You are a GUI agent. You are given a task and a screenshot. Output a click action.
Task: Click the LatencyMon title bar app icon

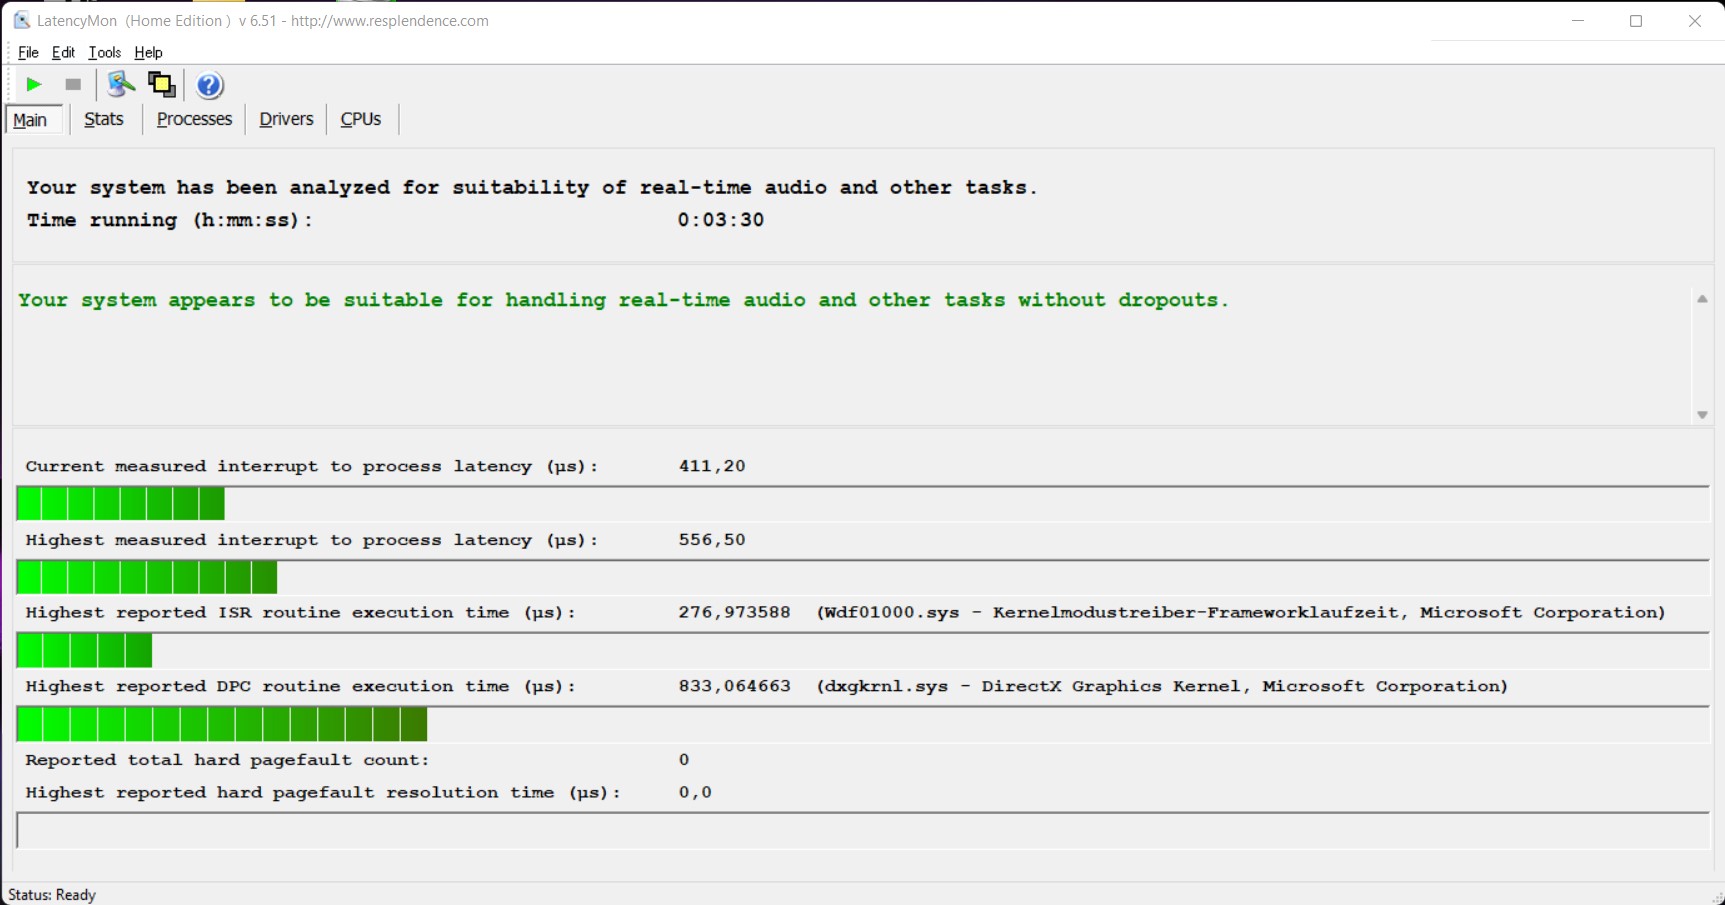(21, 20)
